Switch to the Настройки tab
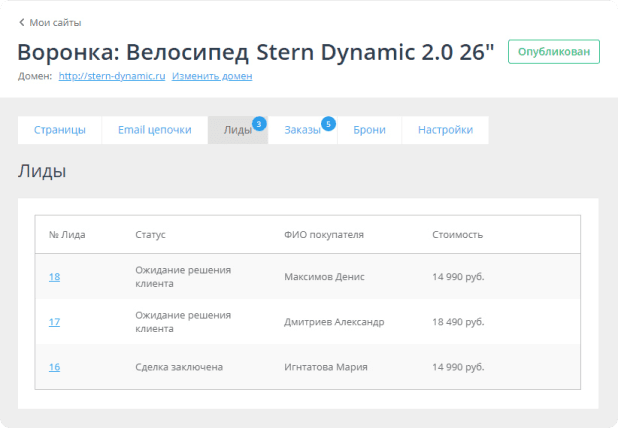 [445, 131]
